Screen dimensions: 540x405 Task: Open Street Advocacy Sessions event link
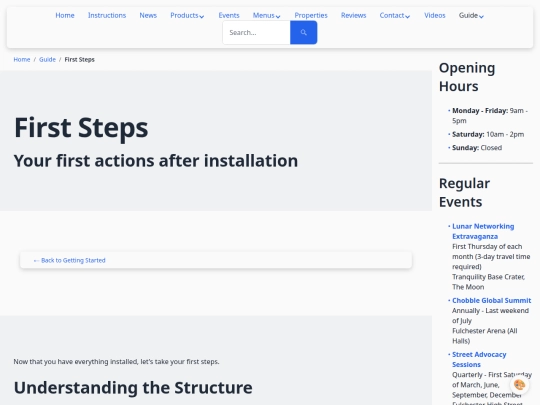479,359
